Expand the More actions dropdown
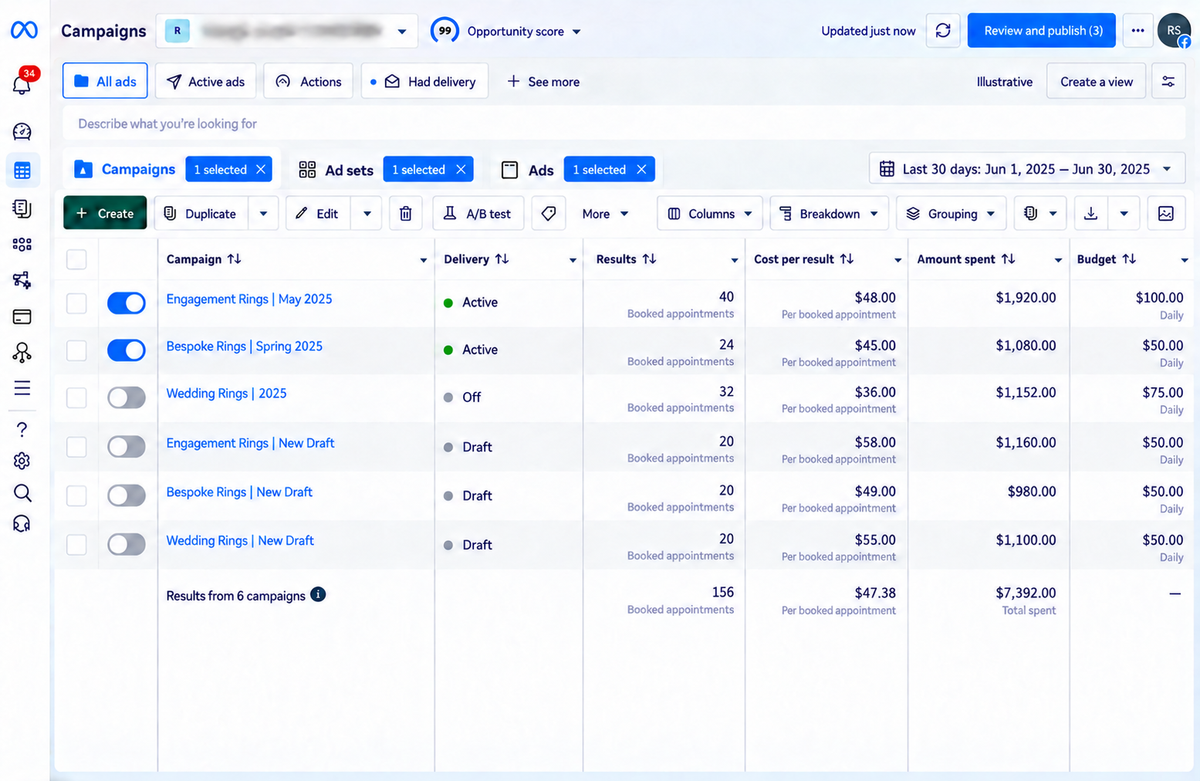 [x=605, y=214]
